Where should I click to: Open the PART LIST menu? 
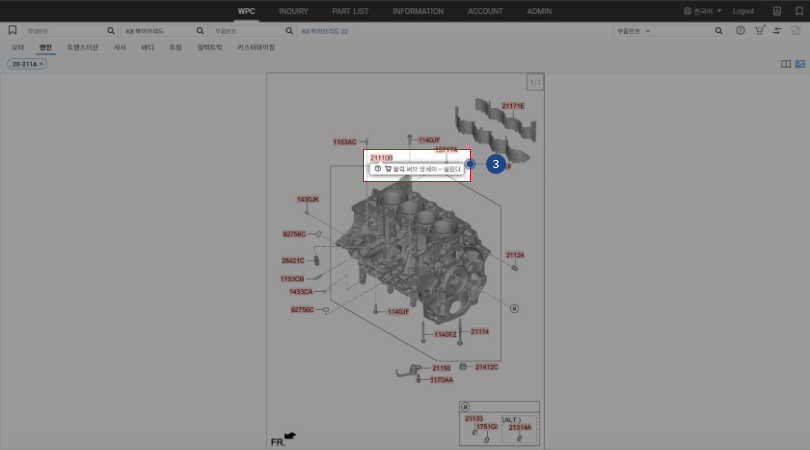(350, 11)
